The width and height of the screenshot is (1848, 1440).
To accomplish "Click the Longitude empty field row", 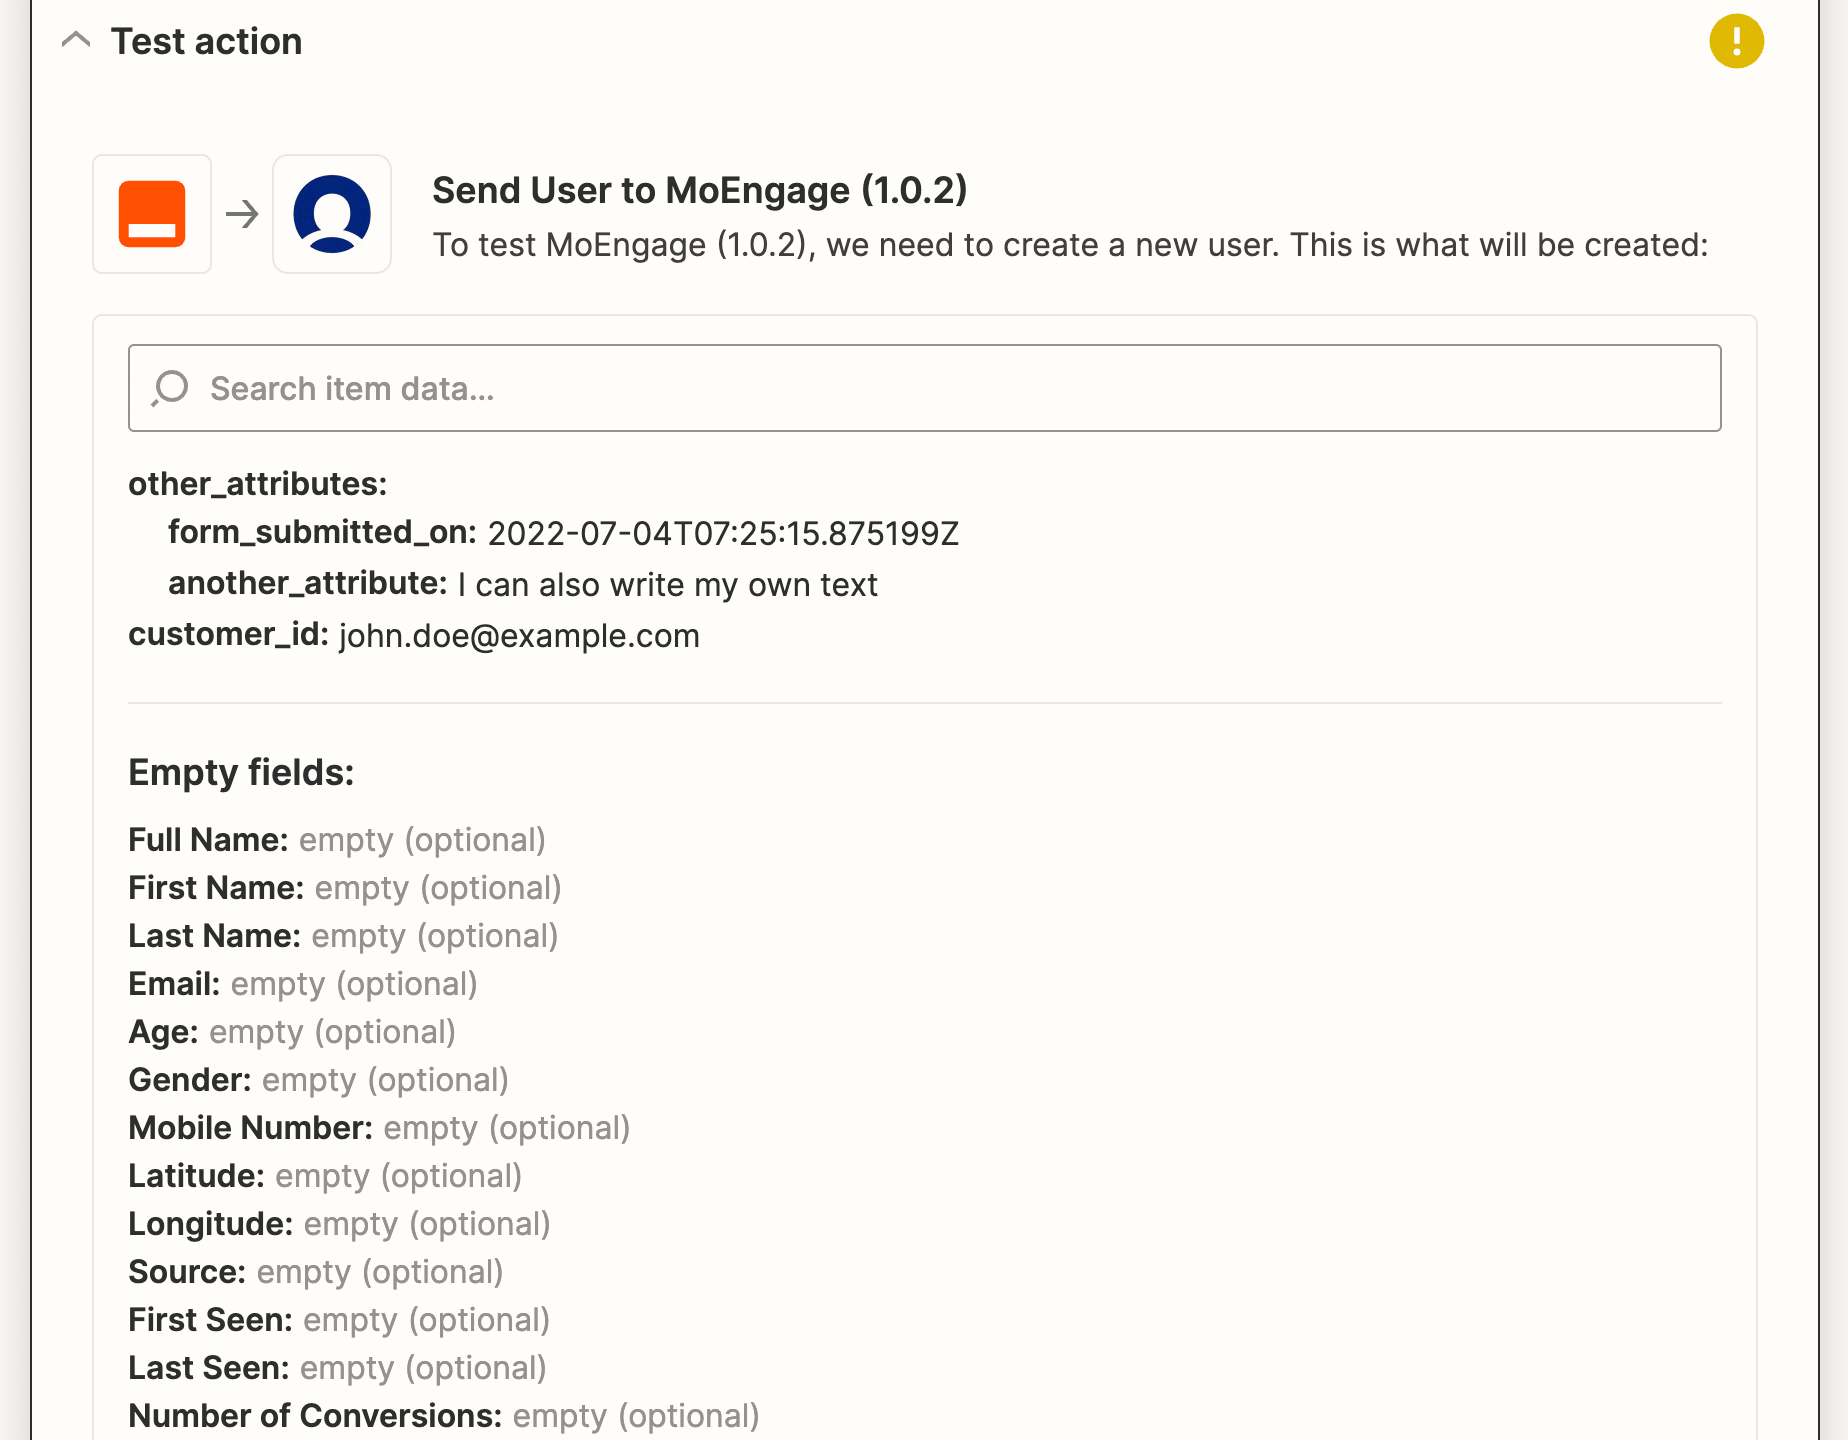I will 339,1224.
